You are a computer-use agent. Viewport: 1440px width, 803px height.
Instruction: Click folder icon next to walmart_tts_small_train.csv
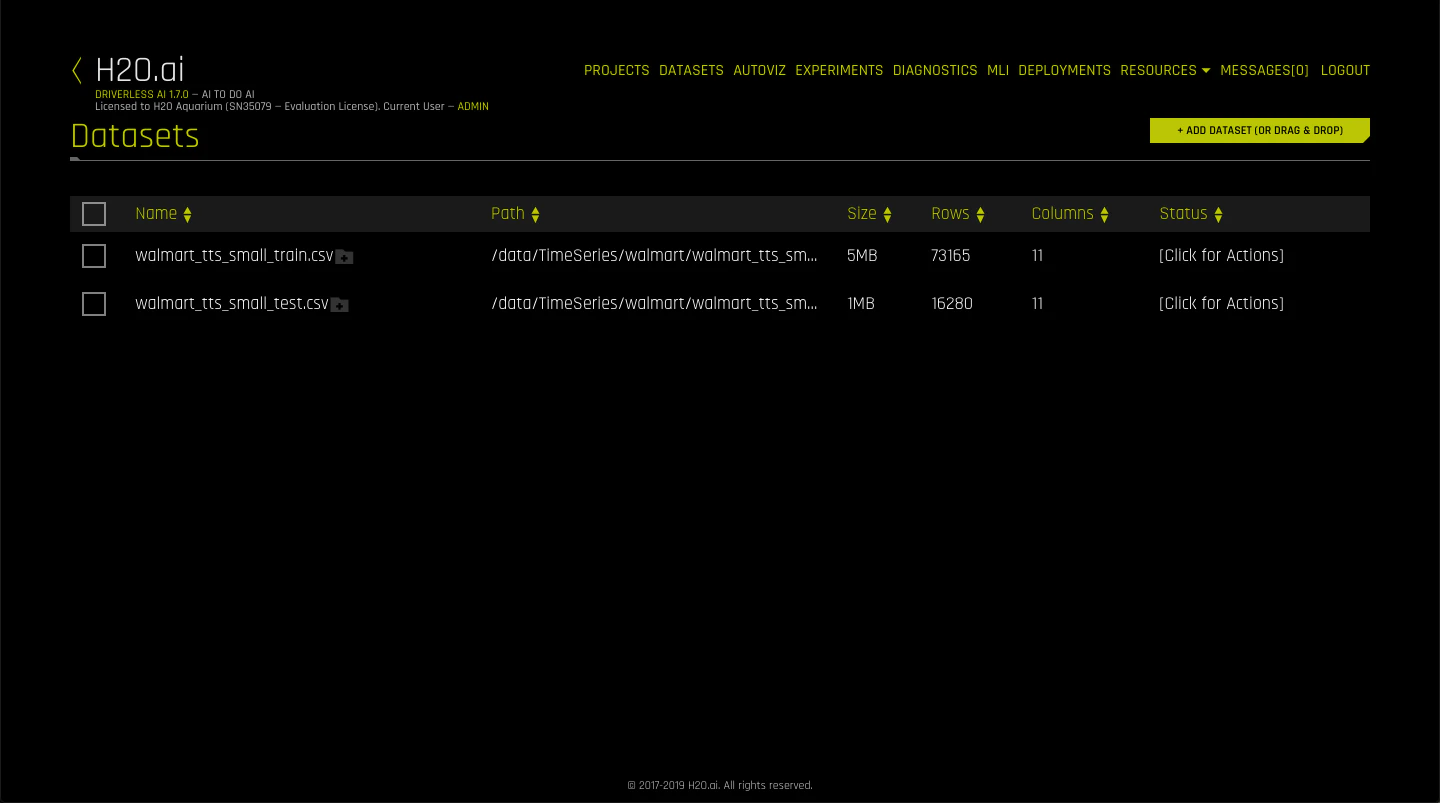(344, 257)
